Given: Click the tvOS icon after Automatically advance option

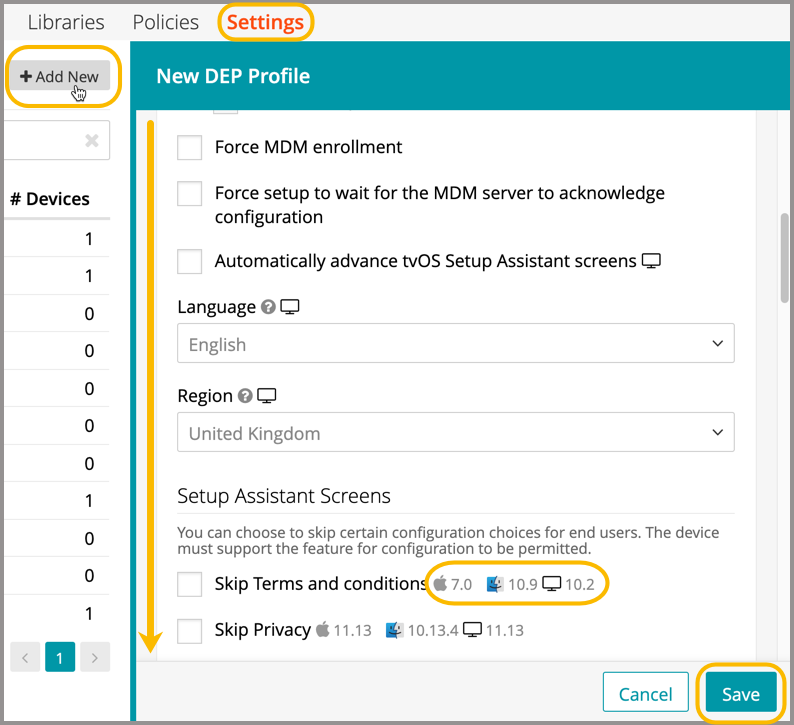Looking at the screenshot, I should [x=652, y=262].
